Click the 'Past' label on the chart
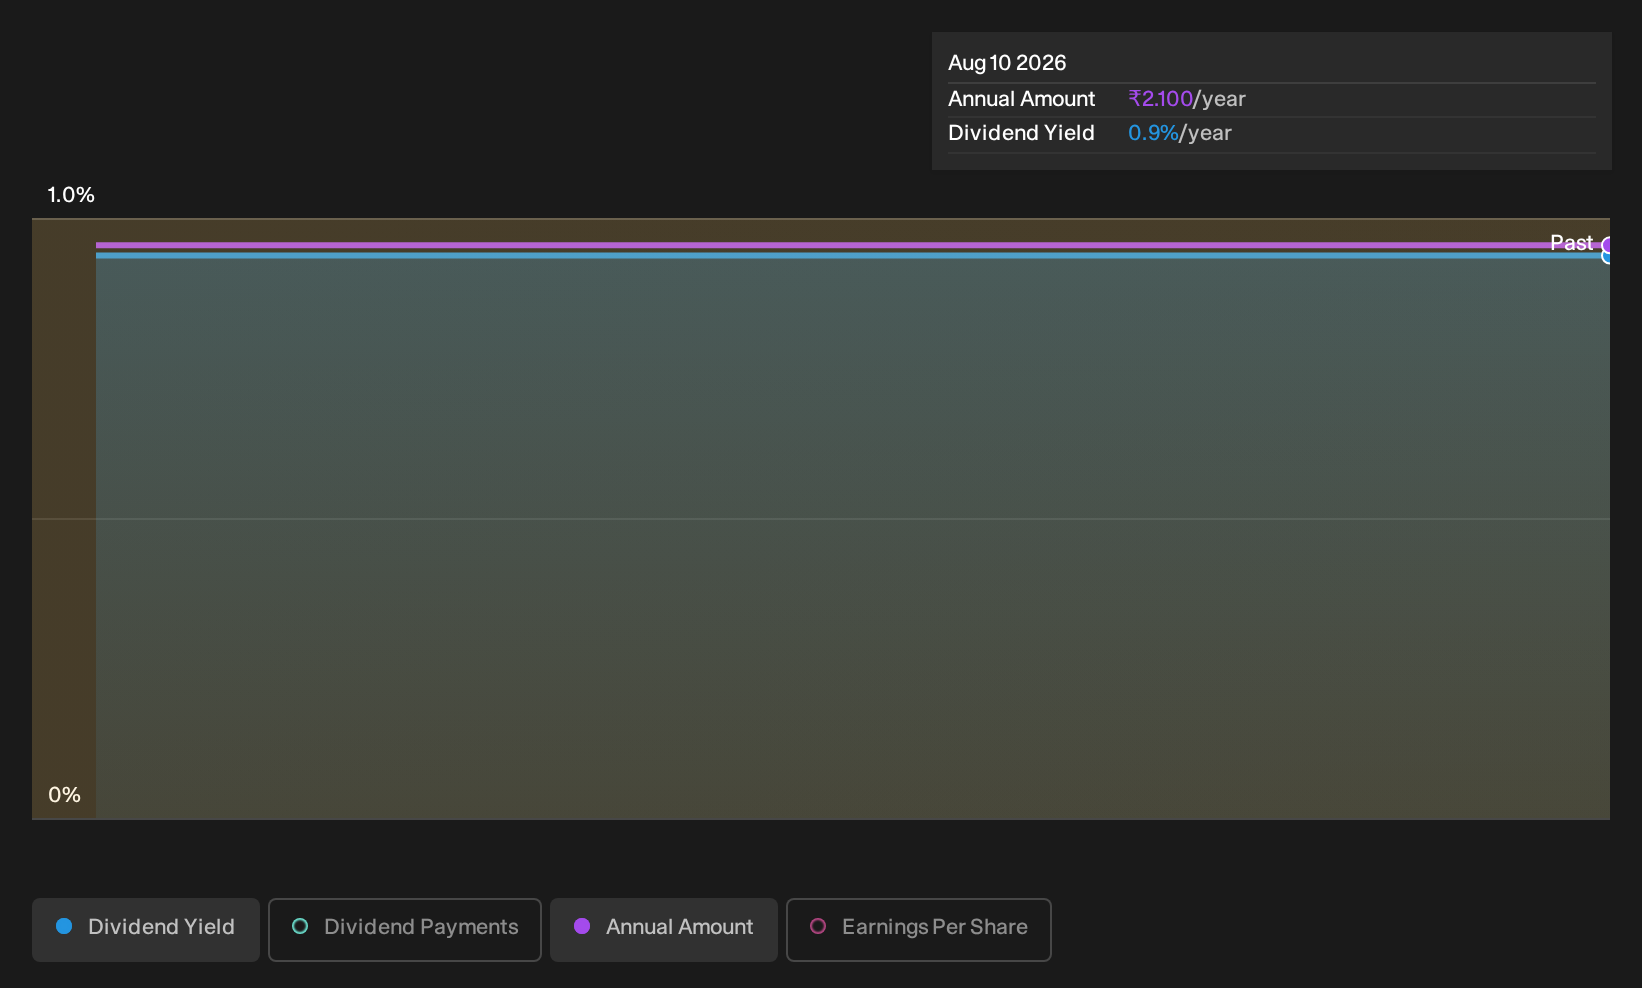The height and width of the screenshot is (988, 1642). pos(1571,243)
